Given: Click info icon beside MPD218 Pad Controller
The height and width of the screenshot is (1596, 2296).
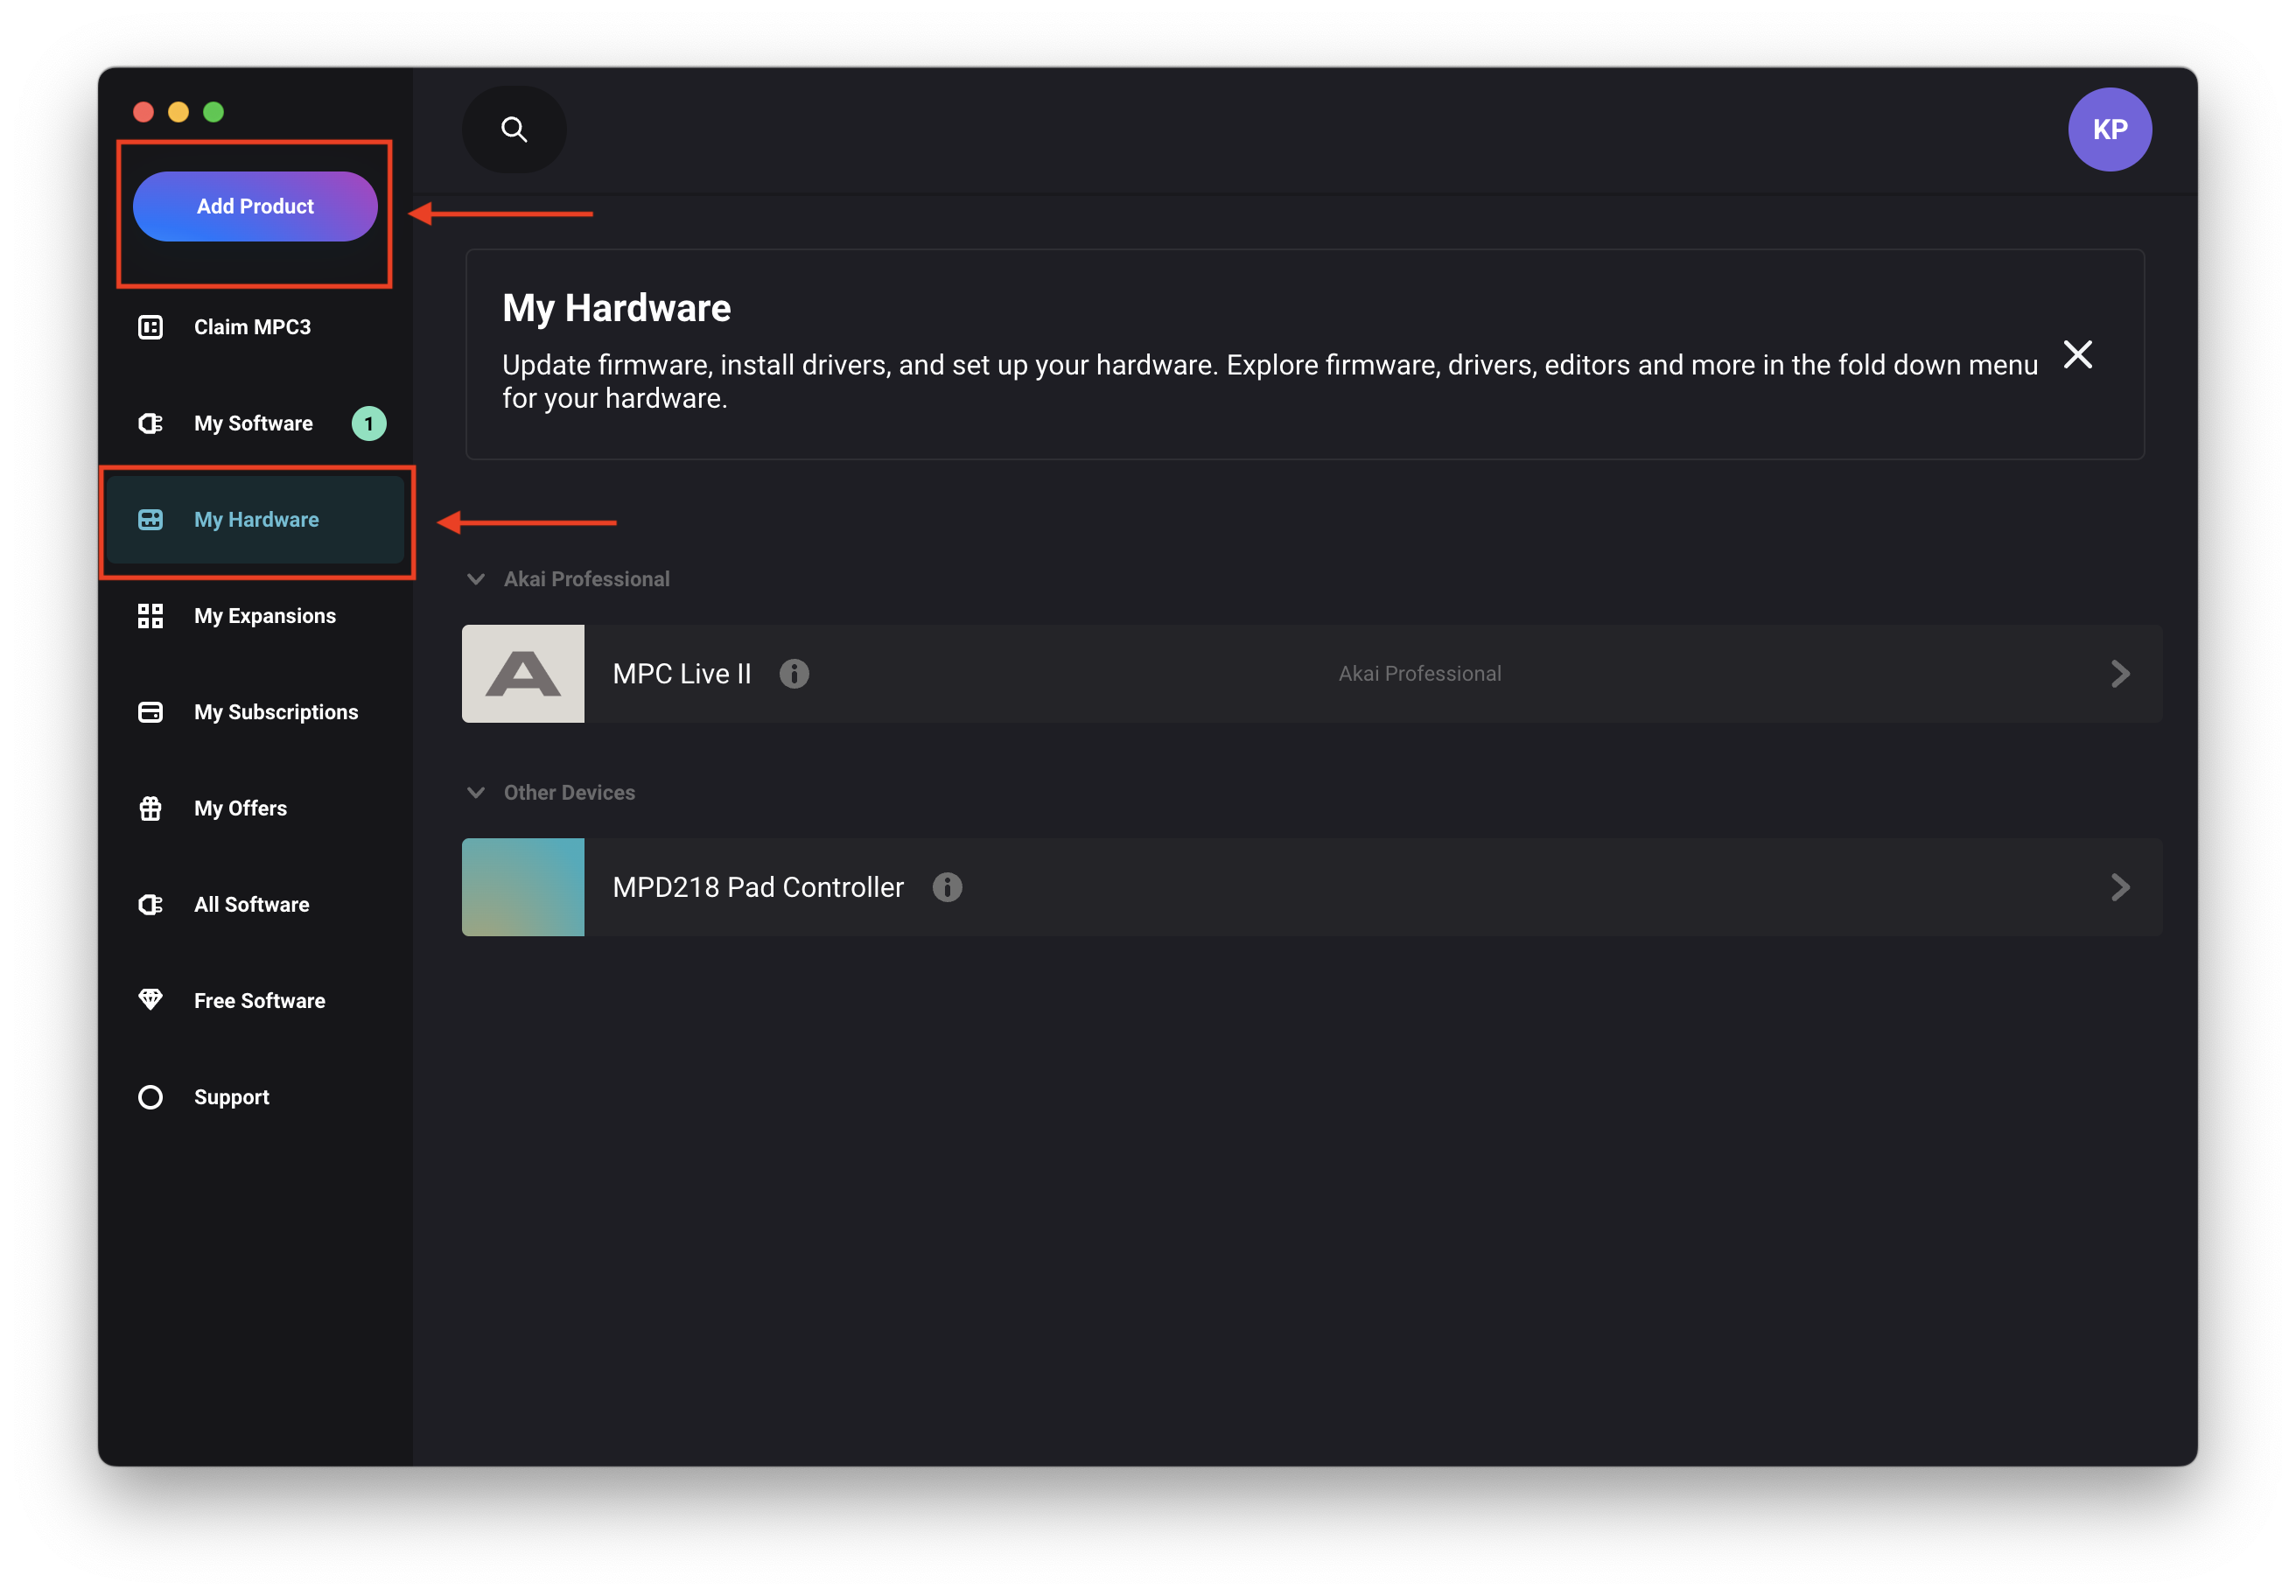Looking at the screenshot, I should tap(947, 887).
